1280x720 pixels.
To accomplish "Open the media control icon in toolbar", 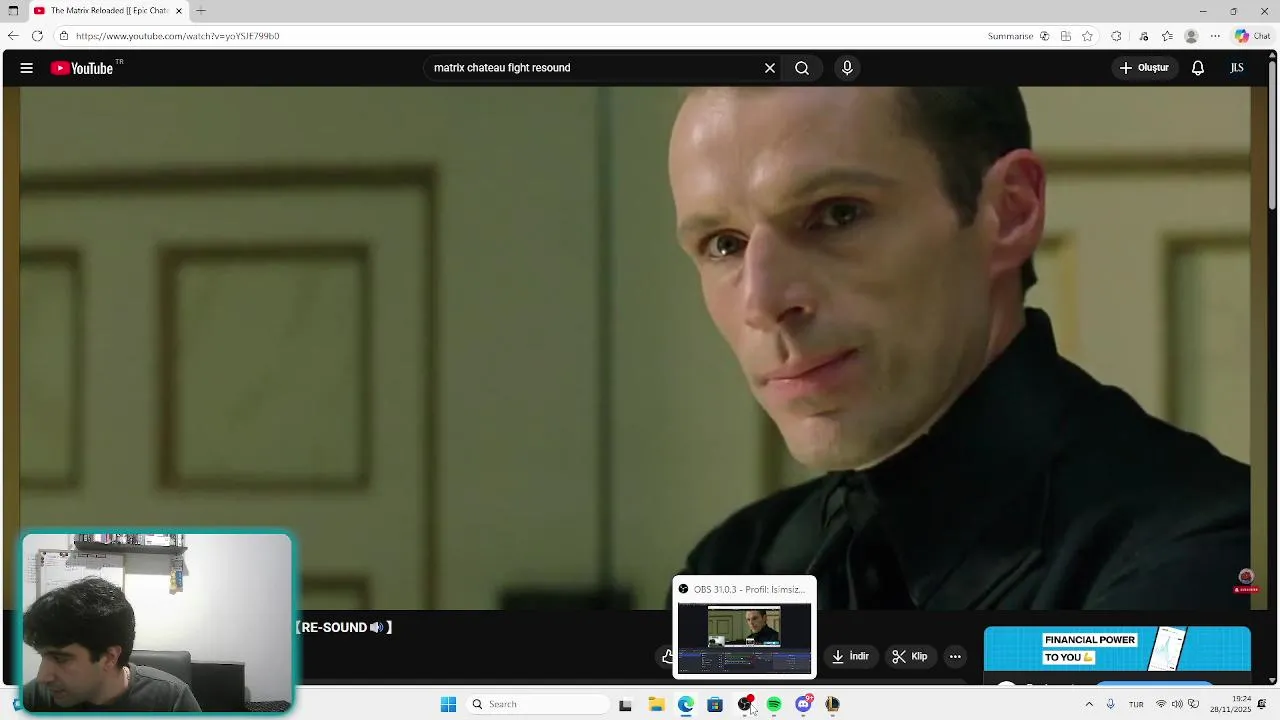I will tap(1144, 36).
